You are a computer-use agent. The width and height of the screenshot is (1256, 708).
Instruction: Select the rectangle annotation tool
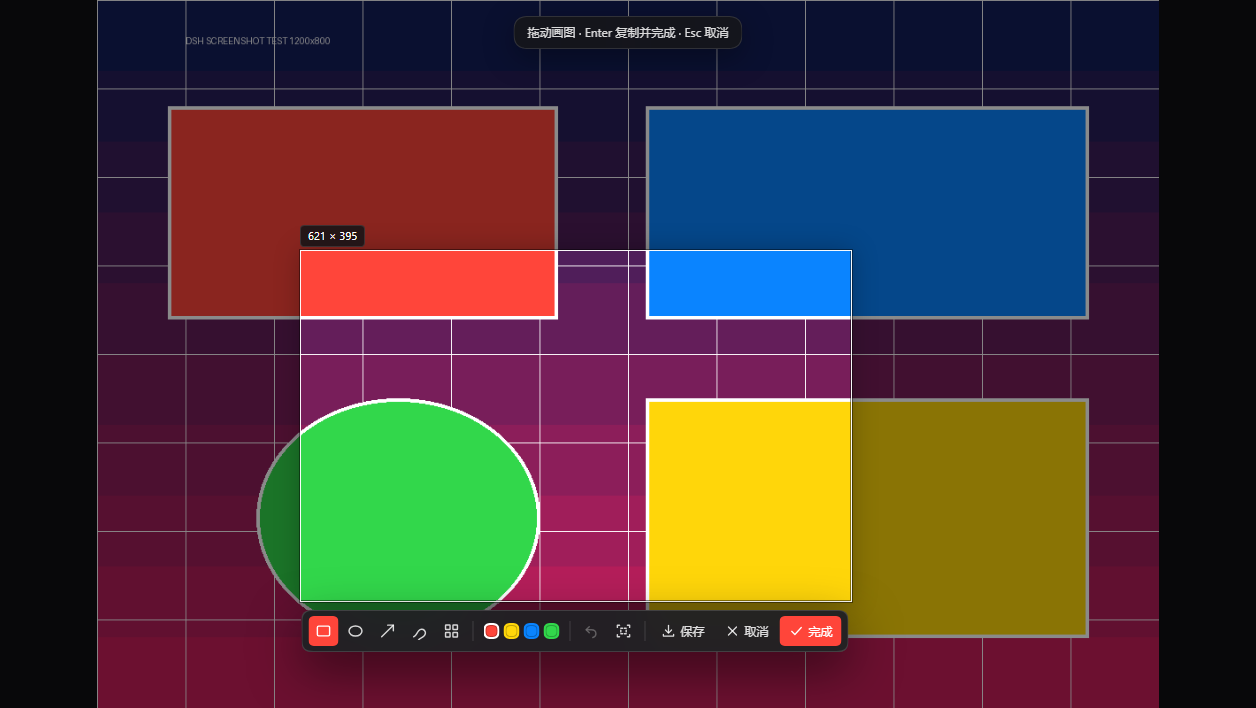323,631
